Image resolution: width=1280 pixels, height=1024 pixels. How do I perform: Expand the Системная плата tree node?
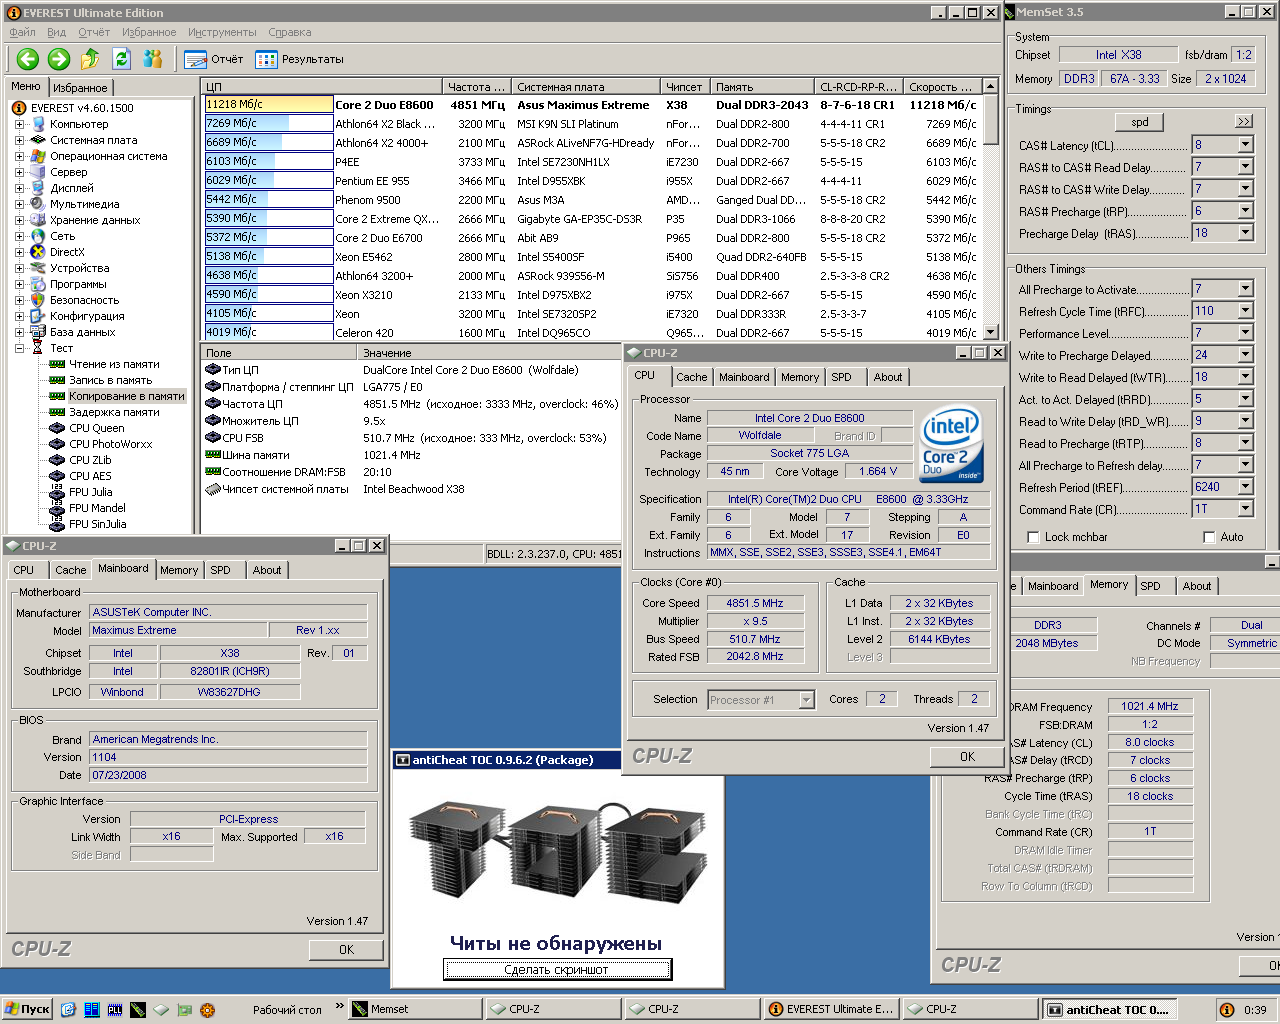point(19,140)
